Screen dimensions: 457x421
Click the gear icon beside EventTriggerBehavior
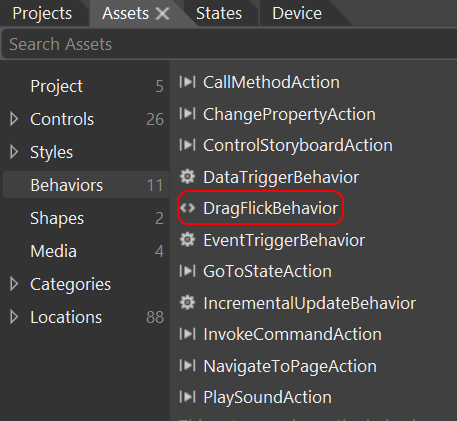187,240
